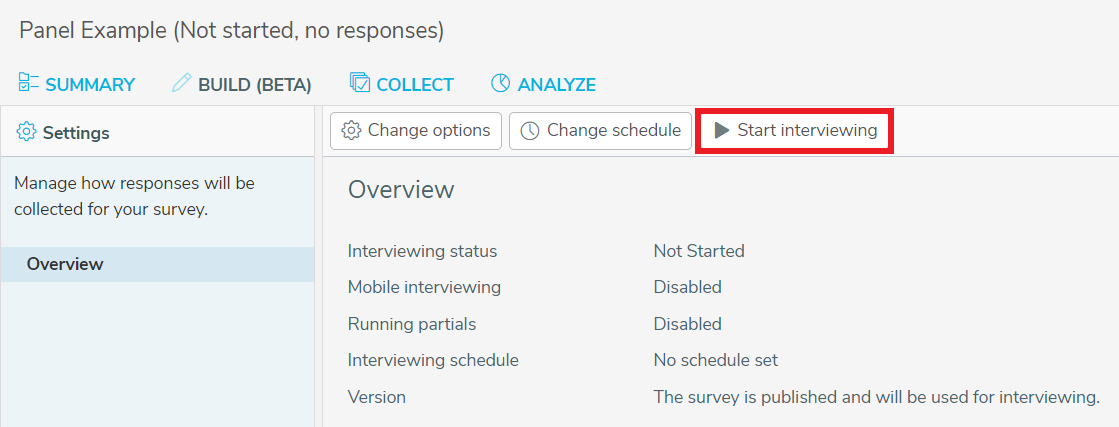Click the Change options button
Viewport: 1119px width, 427px height.
(x=416, y=131)
